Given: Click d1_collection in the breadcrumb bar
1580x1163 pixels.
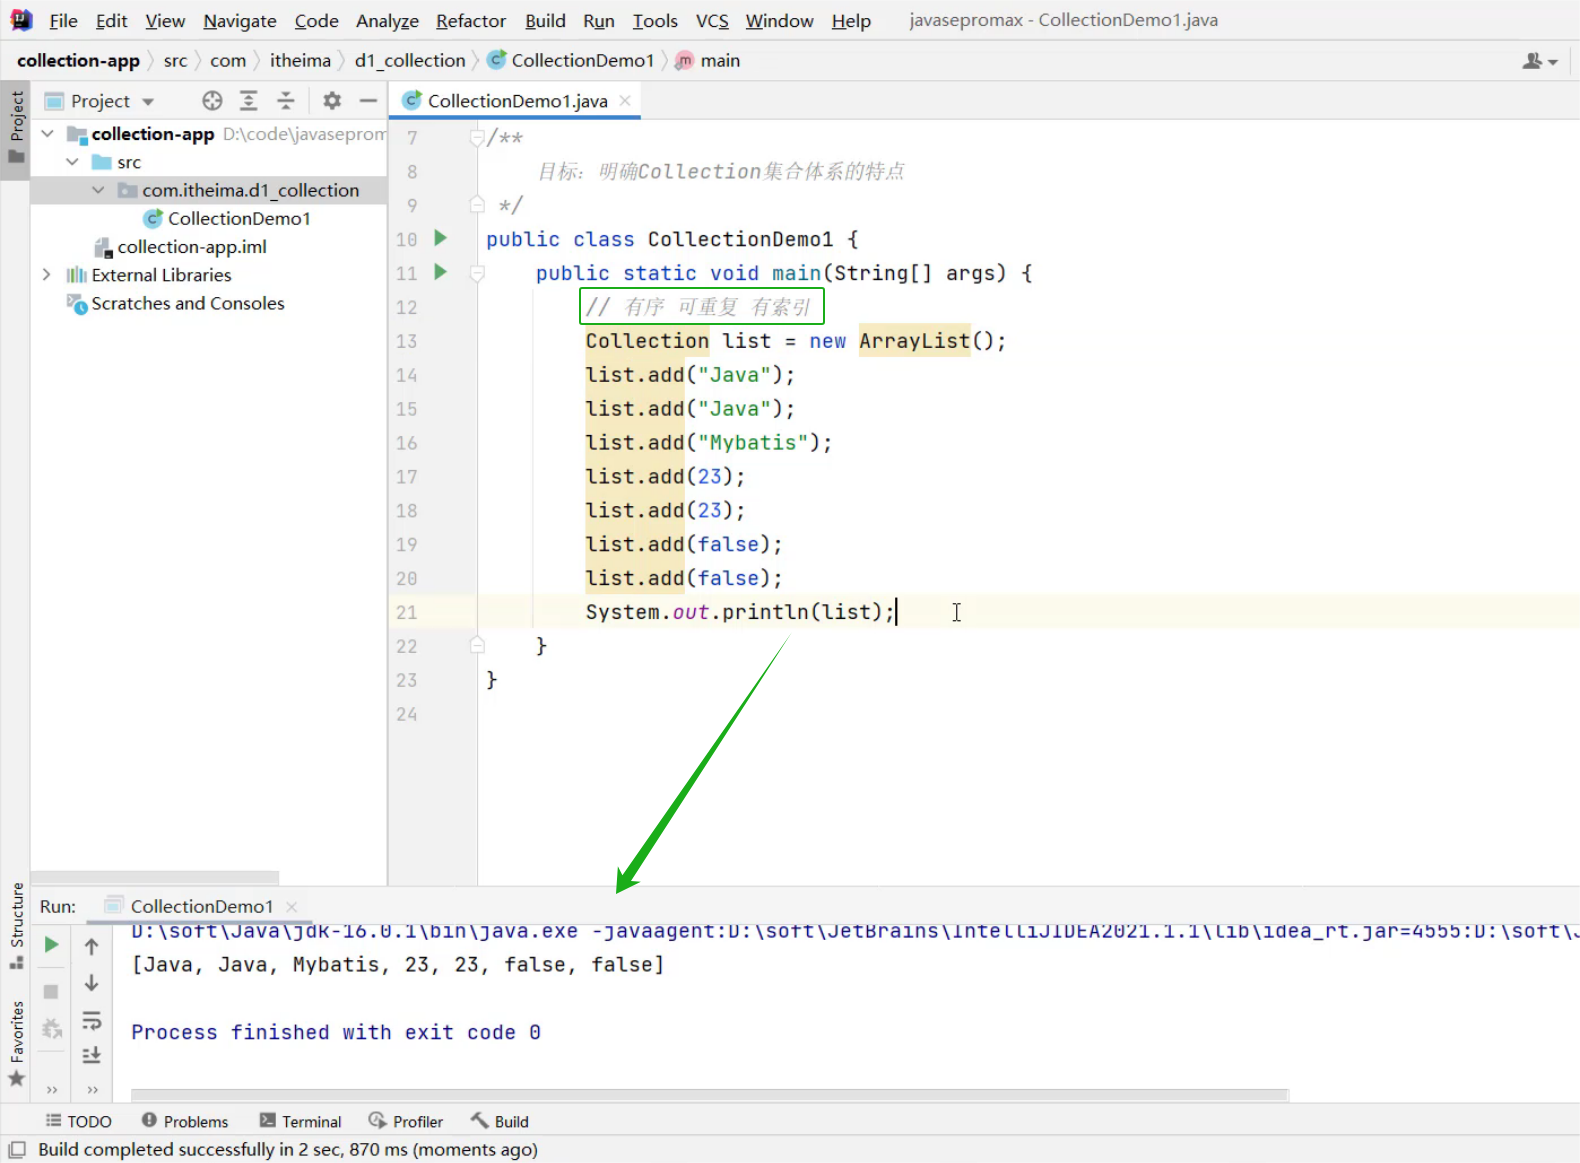Looking at the screenshot, I should coord(409,61).
